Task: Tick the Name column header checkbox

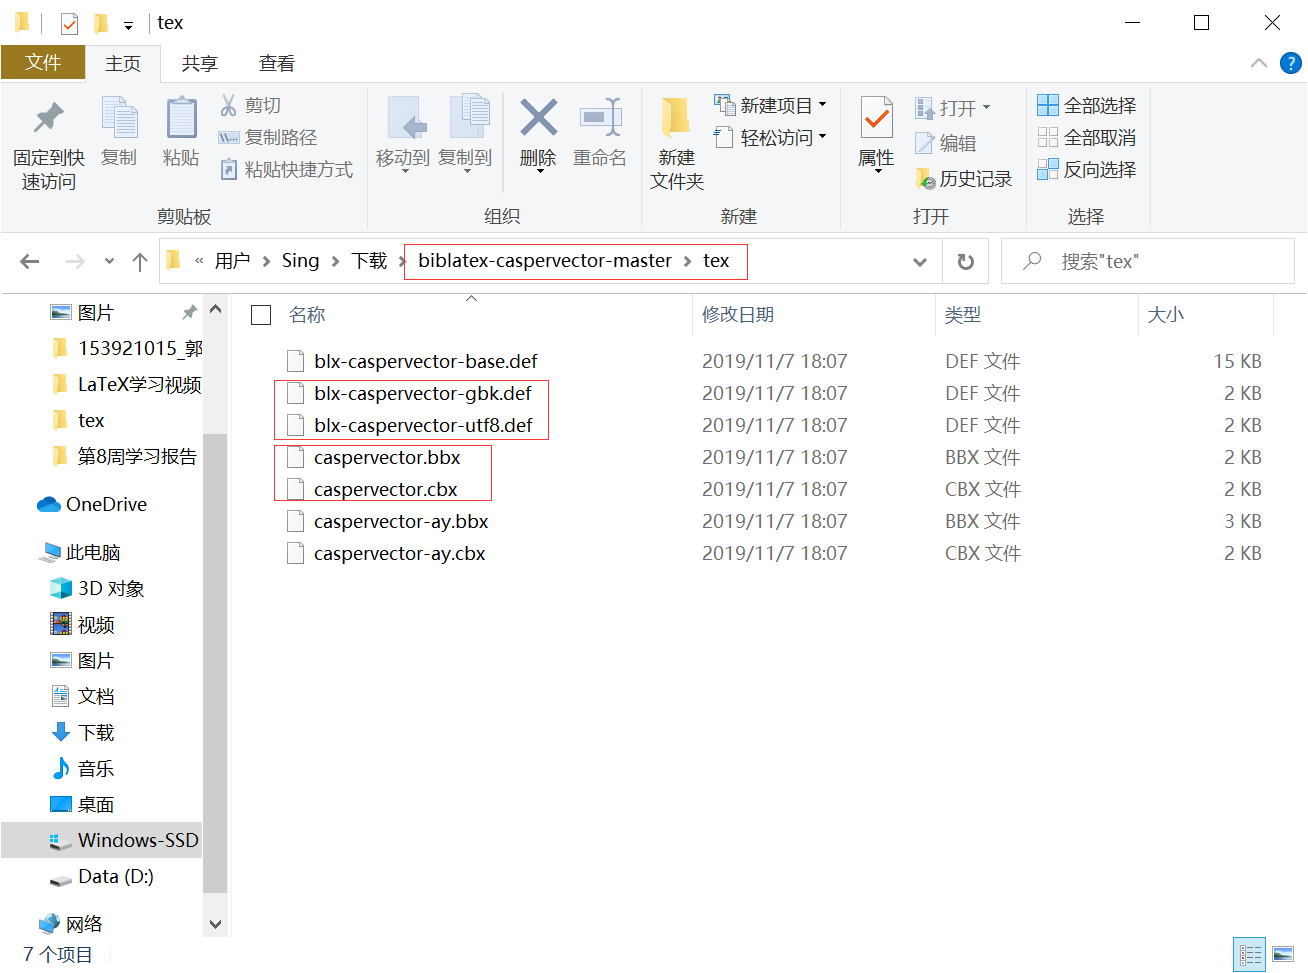Action: [x=260, y=314]
